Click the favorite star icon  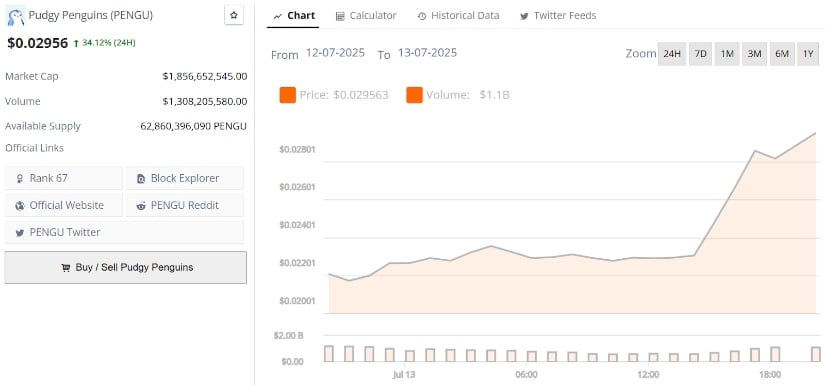[234, 15]
